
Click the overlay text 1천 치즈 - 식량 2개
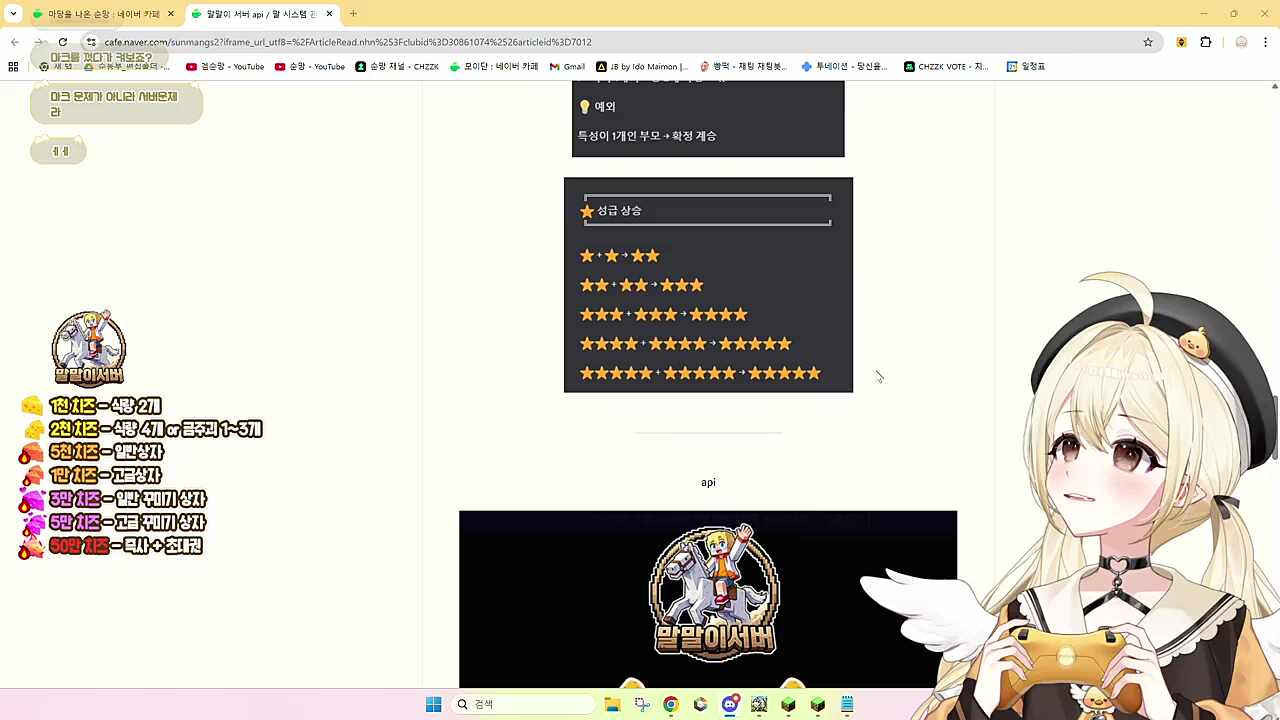104,406
